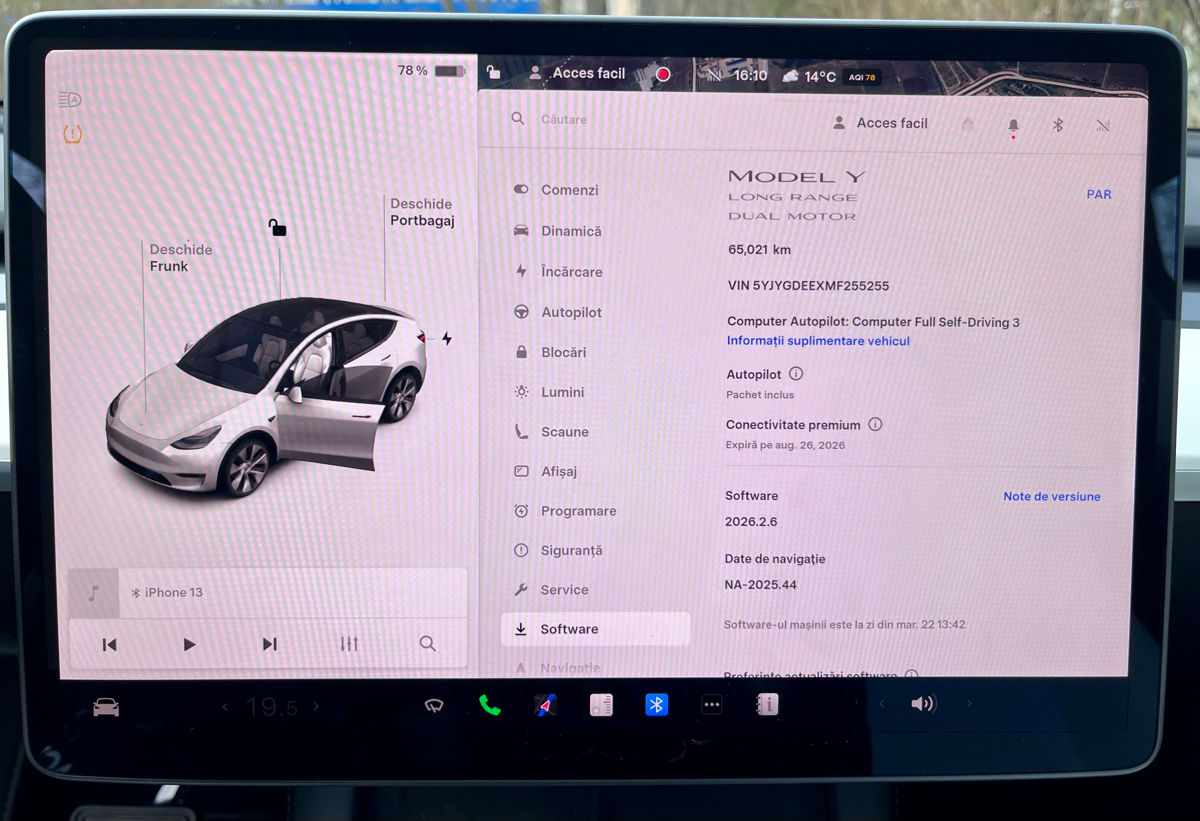Tap navigation data NA-2025.44
Image resolution: width=1200 pixels, height=821 pixels.
761,585
